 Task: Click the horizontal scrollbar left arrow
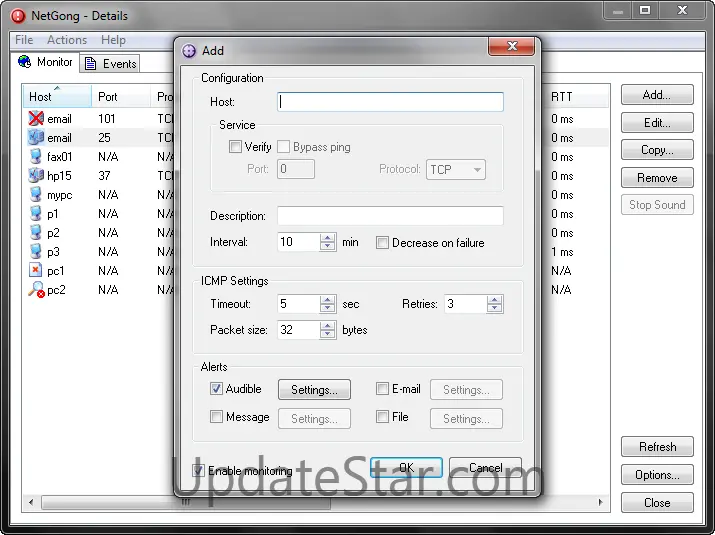(31, 502)
